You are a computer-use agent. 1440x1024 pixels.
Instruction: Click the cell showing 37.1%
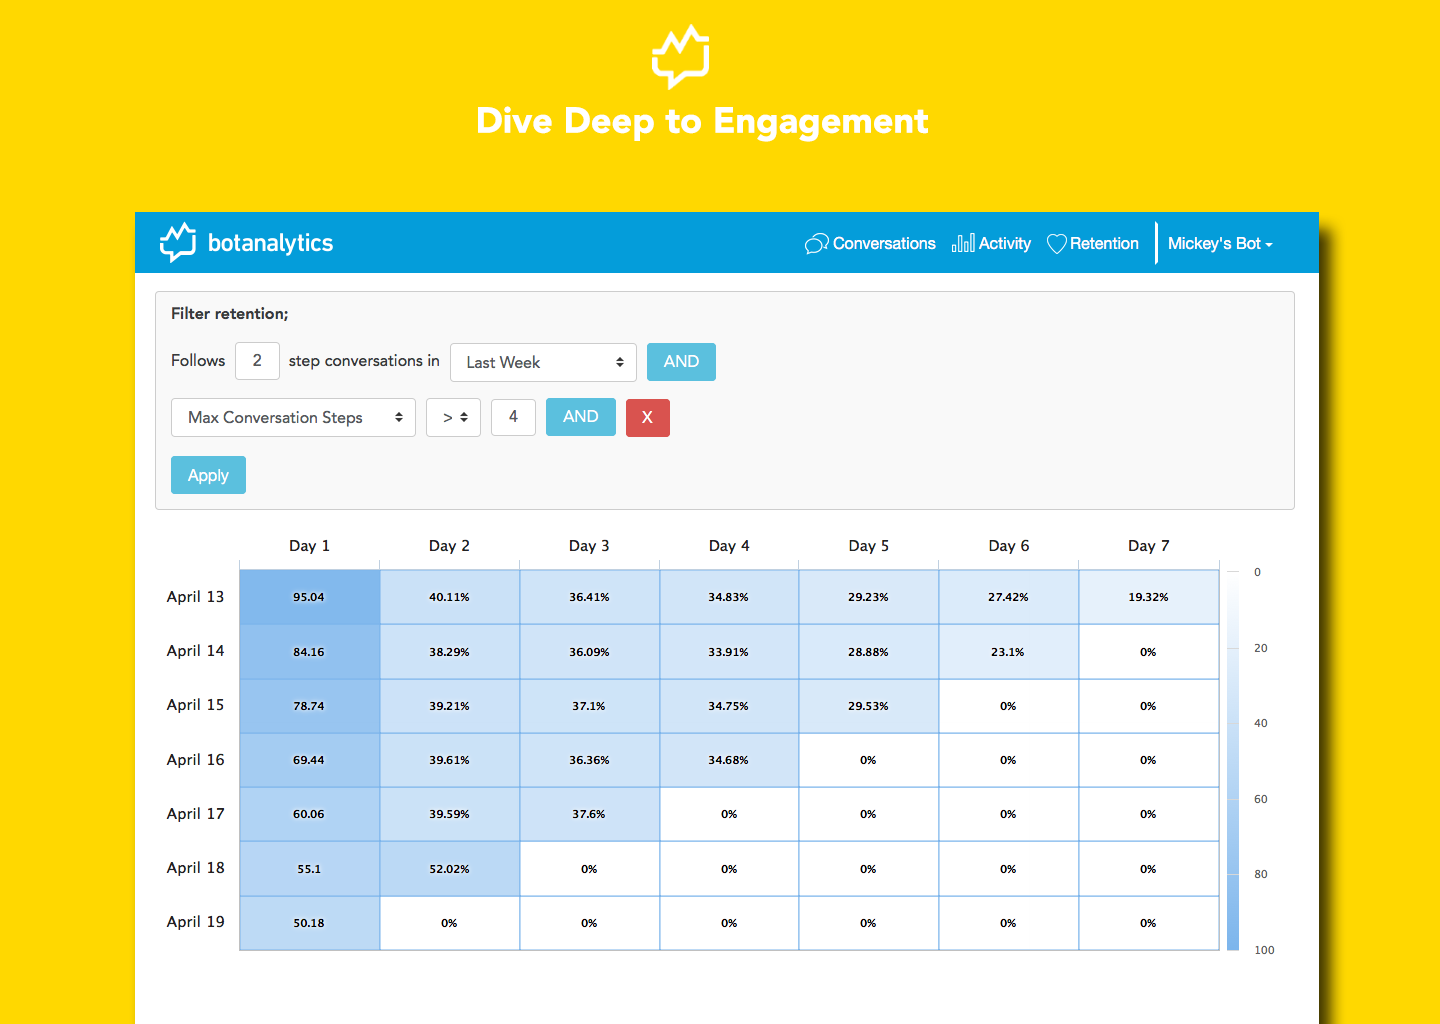click(x=589, y=706)
